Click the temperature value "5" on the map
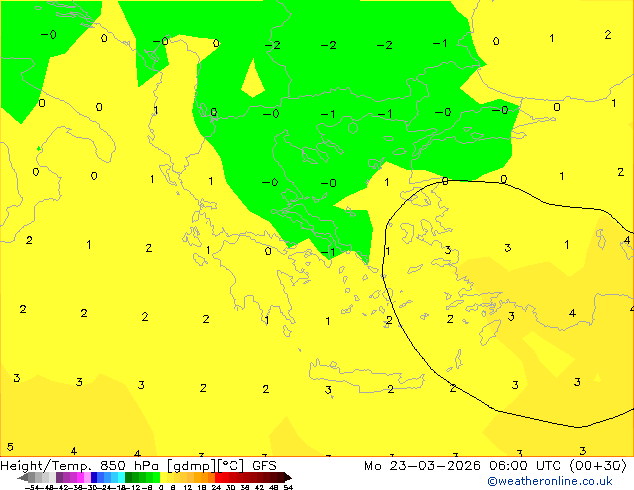 10,447
